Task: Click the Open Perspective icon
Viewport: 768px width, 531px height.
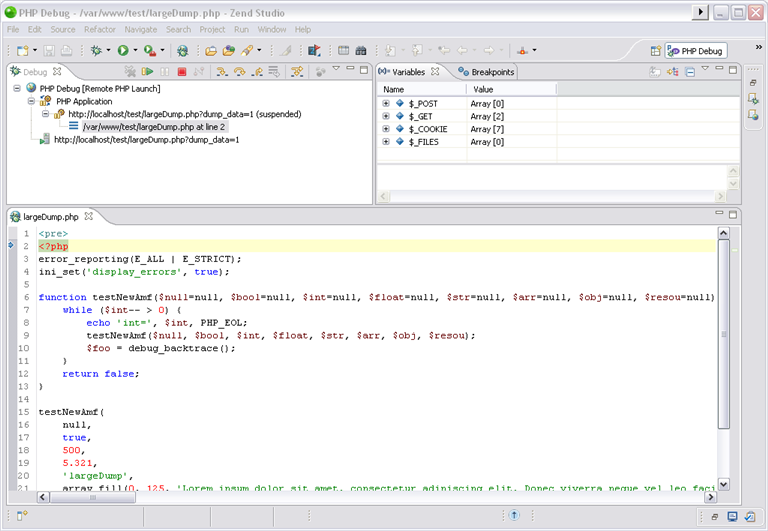Action: pos(656,50)
